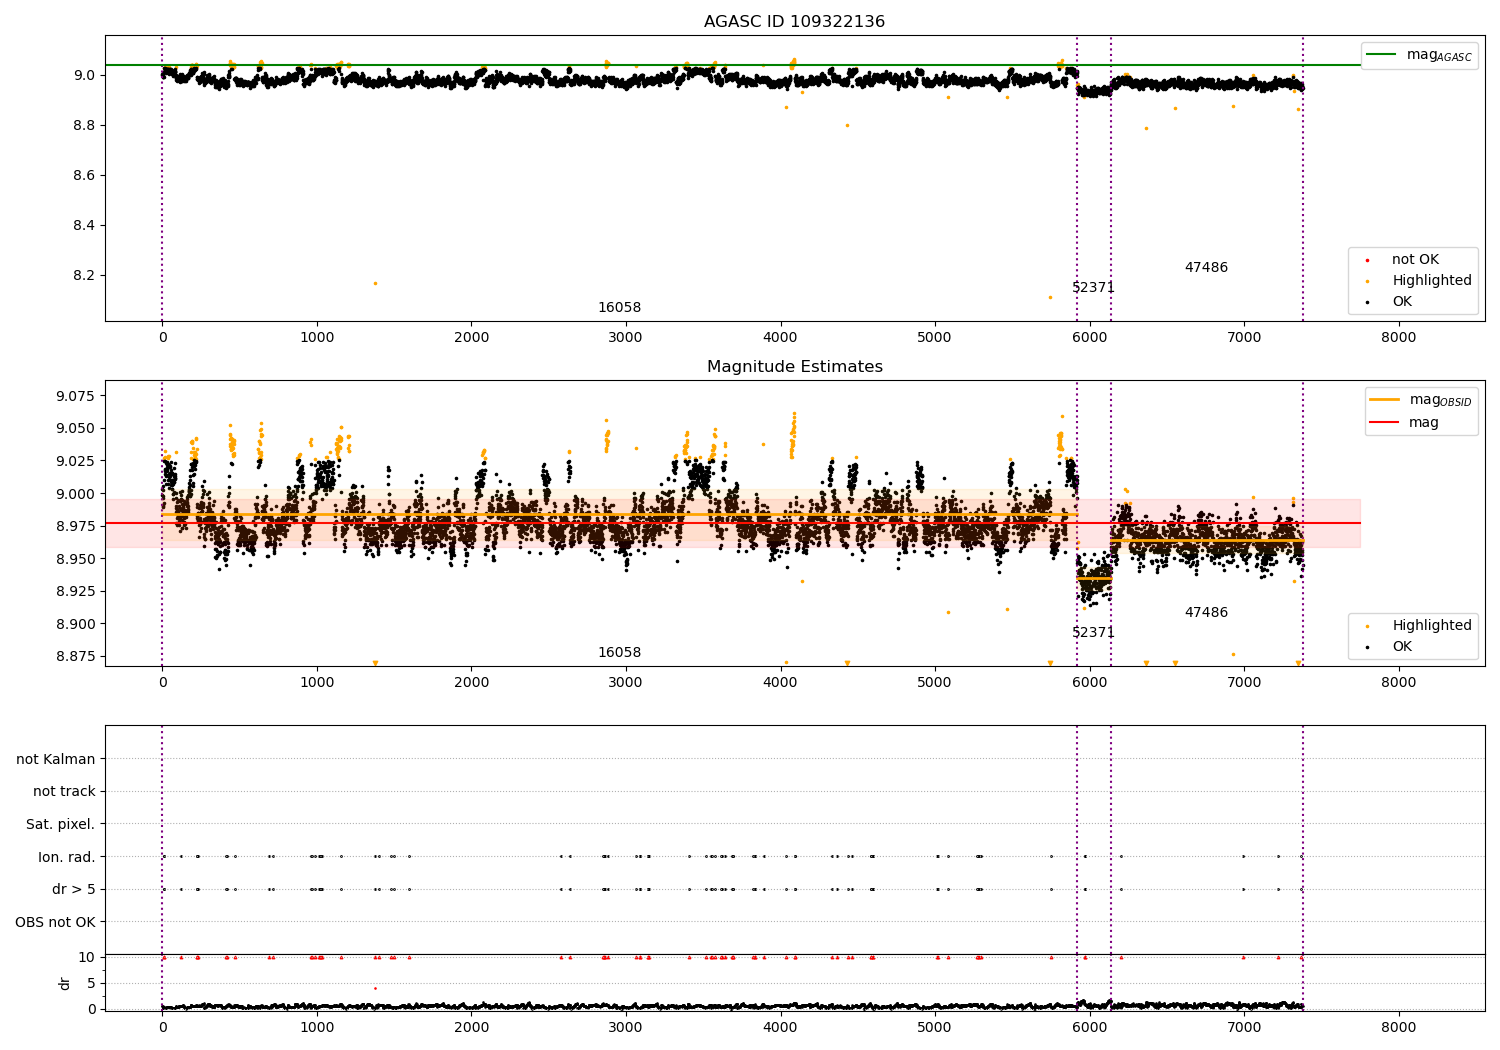1500x1050 pixels.
Task: Click x-tick 3000 on top plot
Action: (x=625, y=338)
